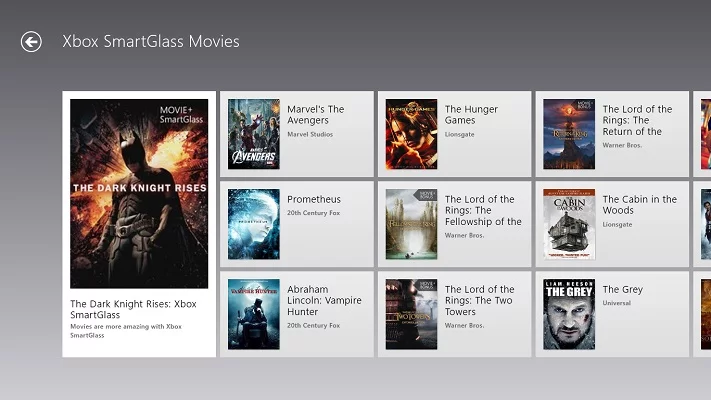Click the 'Movies are more amazing' caption
This screenshot has height=400, width=711.
point(126,331)
